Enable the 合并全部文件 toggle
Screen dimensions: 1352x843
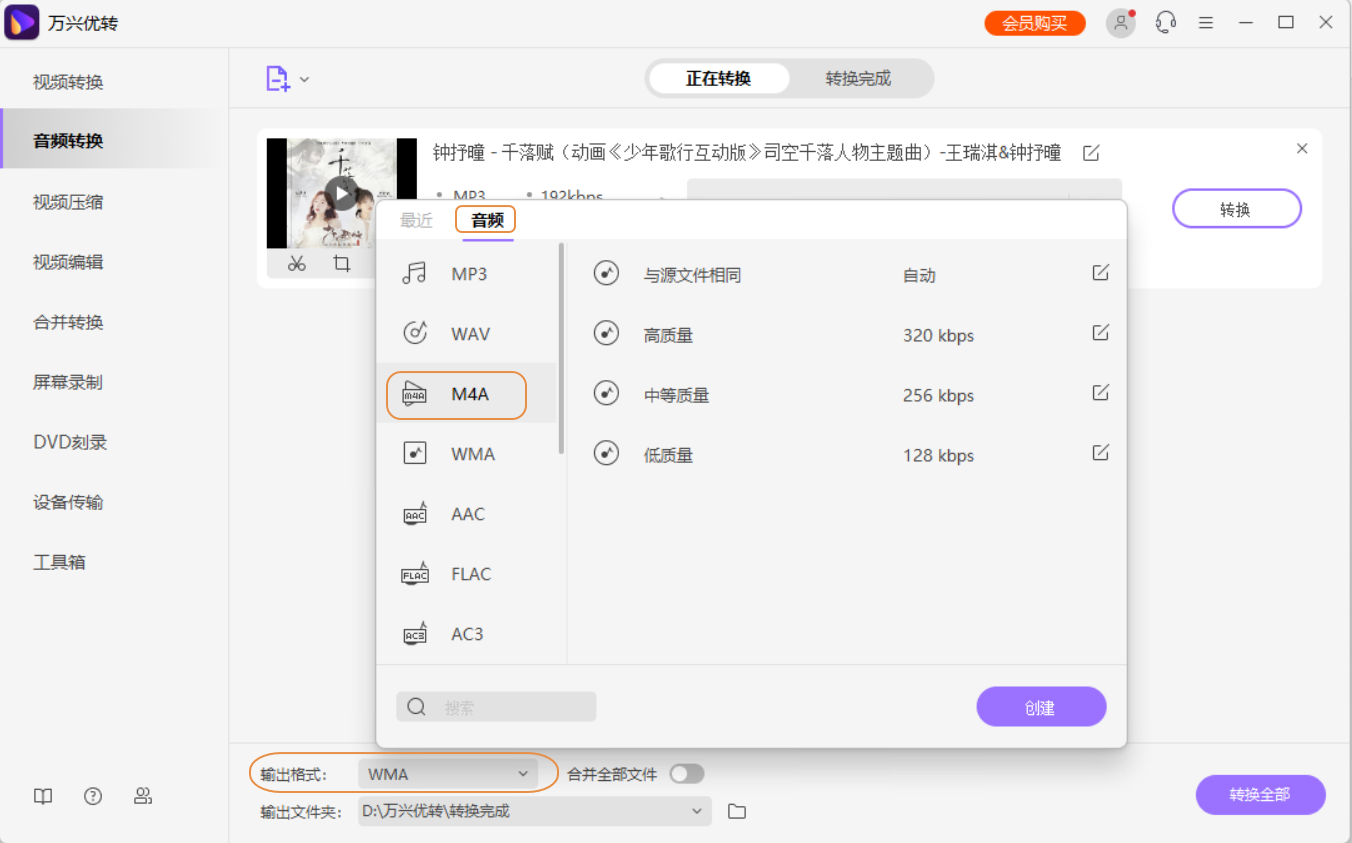688,773
